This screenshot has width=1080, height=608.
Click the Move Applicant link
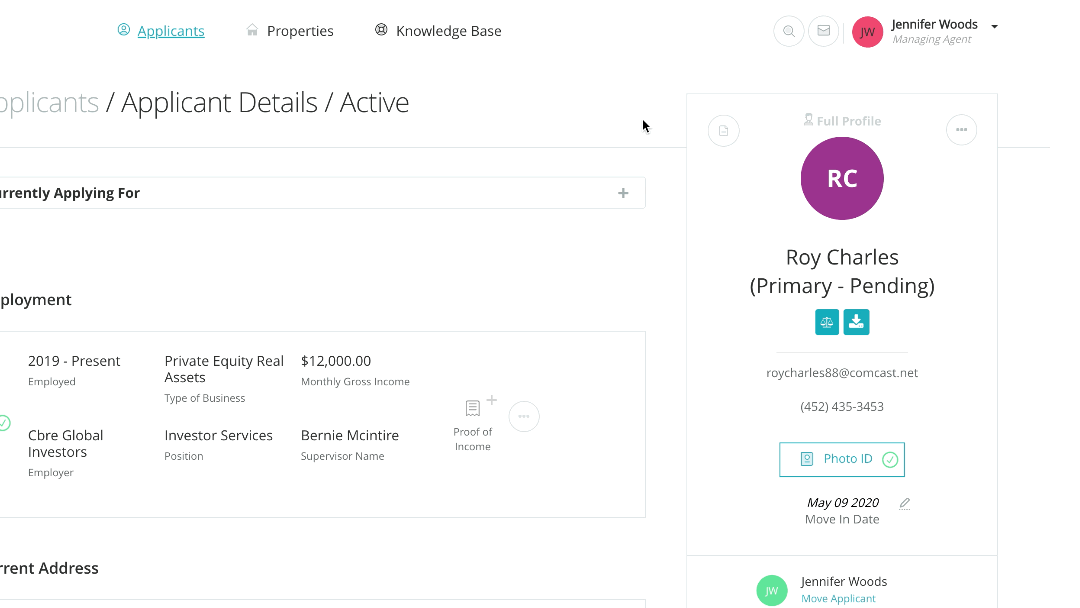point(838,599)
